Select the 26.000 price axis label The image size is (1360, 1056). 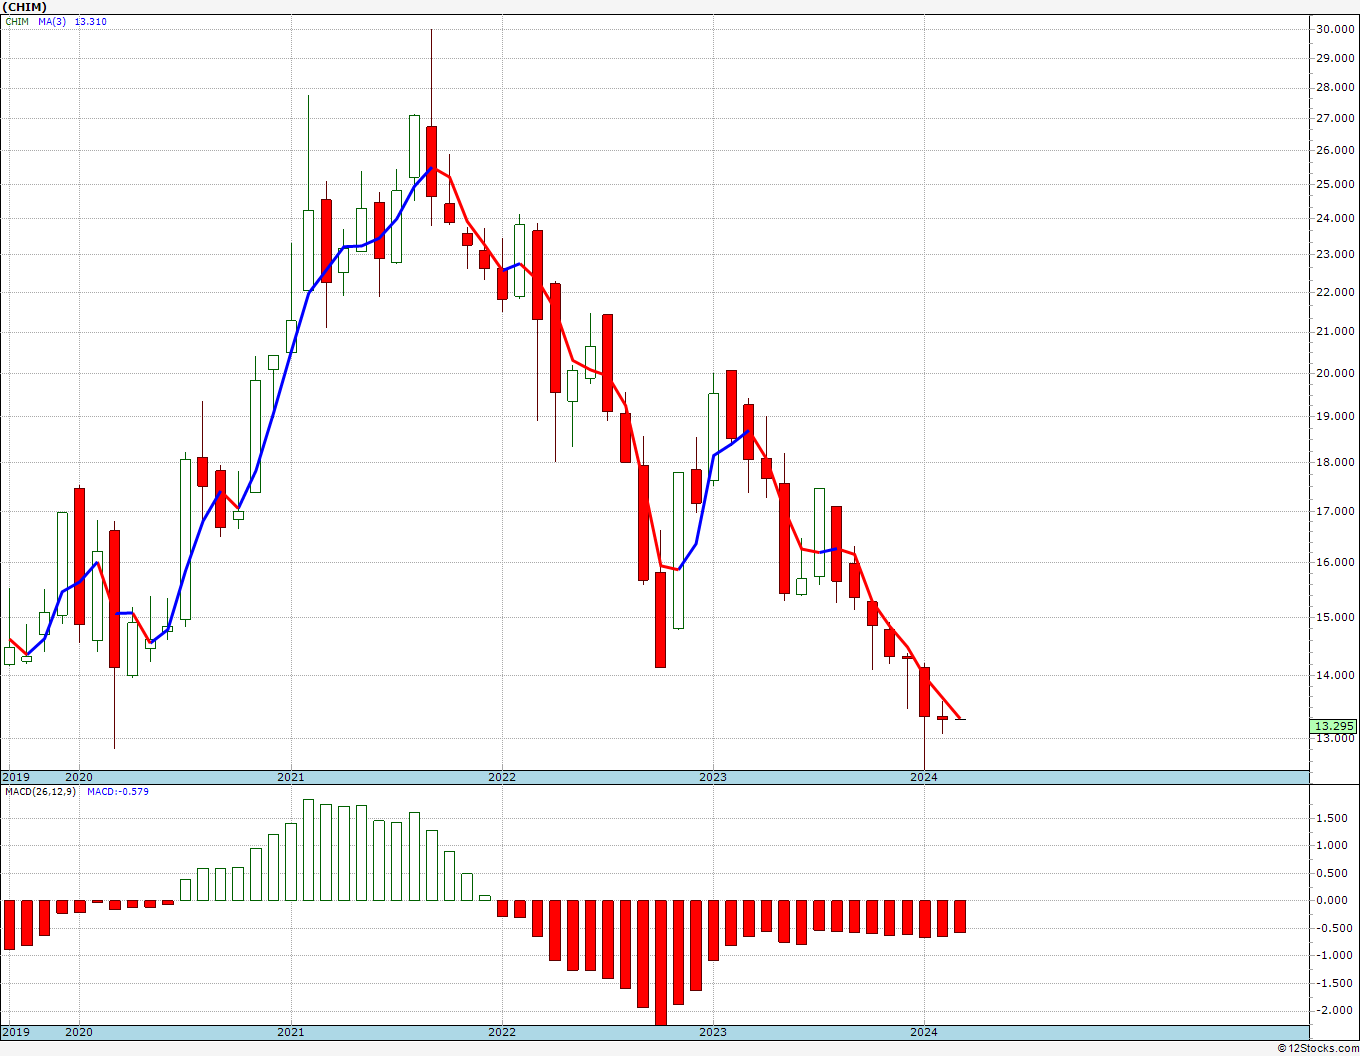[x=1336, y=151]
